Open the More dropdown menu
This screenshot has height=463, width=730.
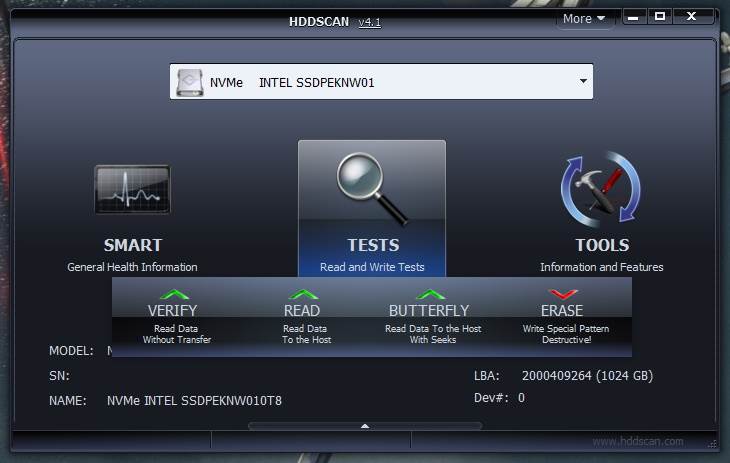click(x=583, y=18)
